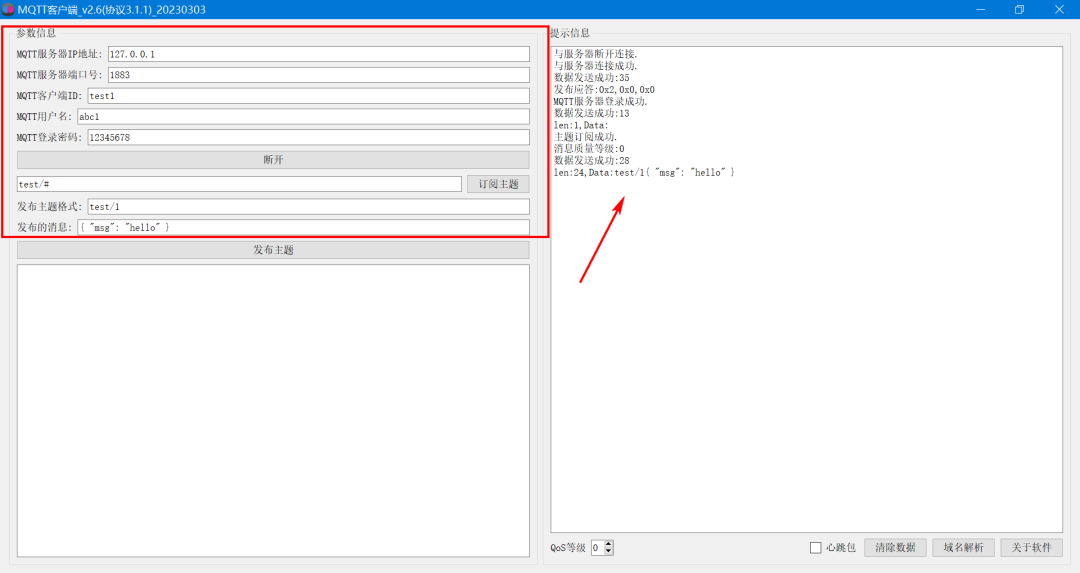Focus the MQTT登录密码 password field
Viewport: 1080px width, 573px height.
click(x=308, y=138)
